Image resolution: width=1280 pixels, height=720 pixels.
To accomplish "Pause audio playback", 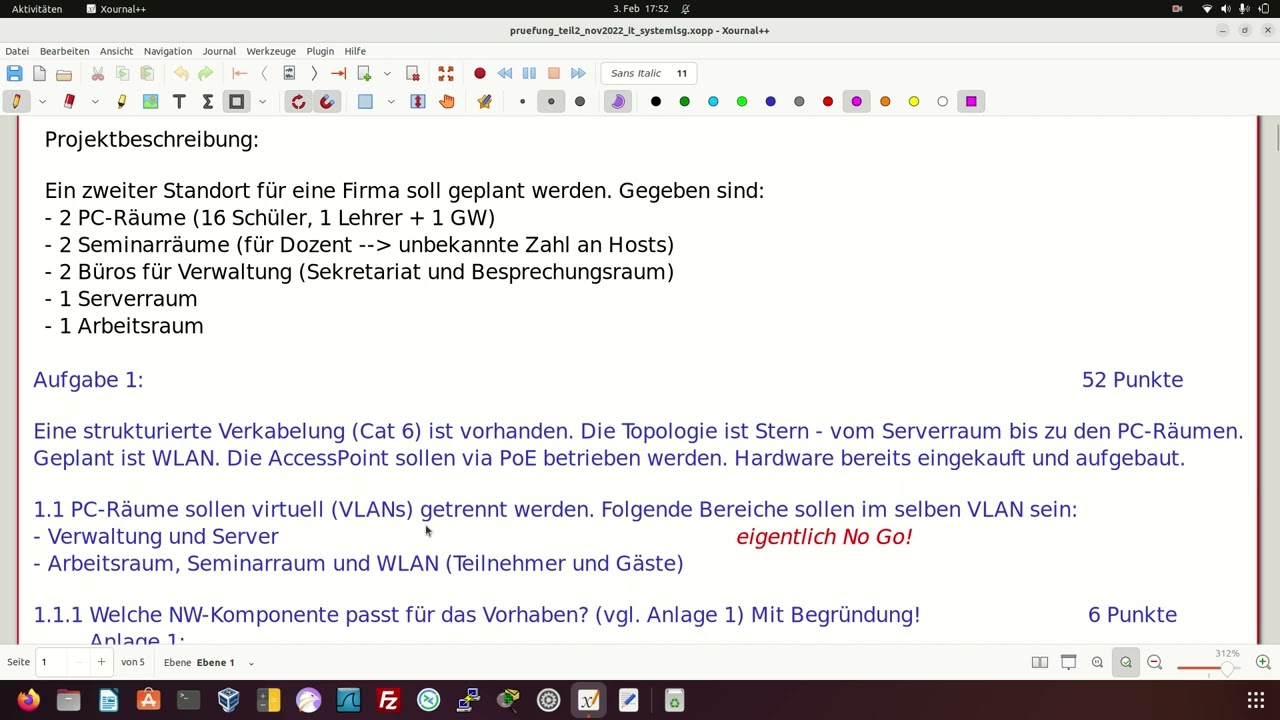I will click(x=529, y=73).
